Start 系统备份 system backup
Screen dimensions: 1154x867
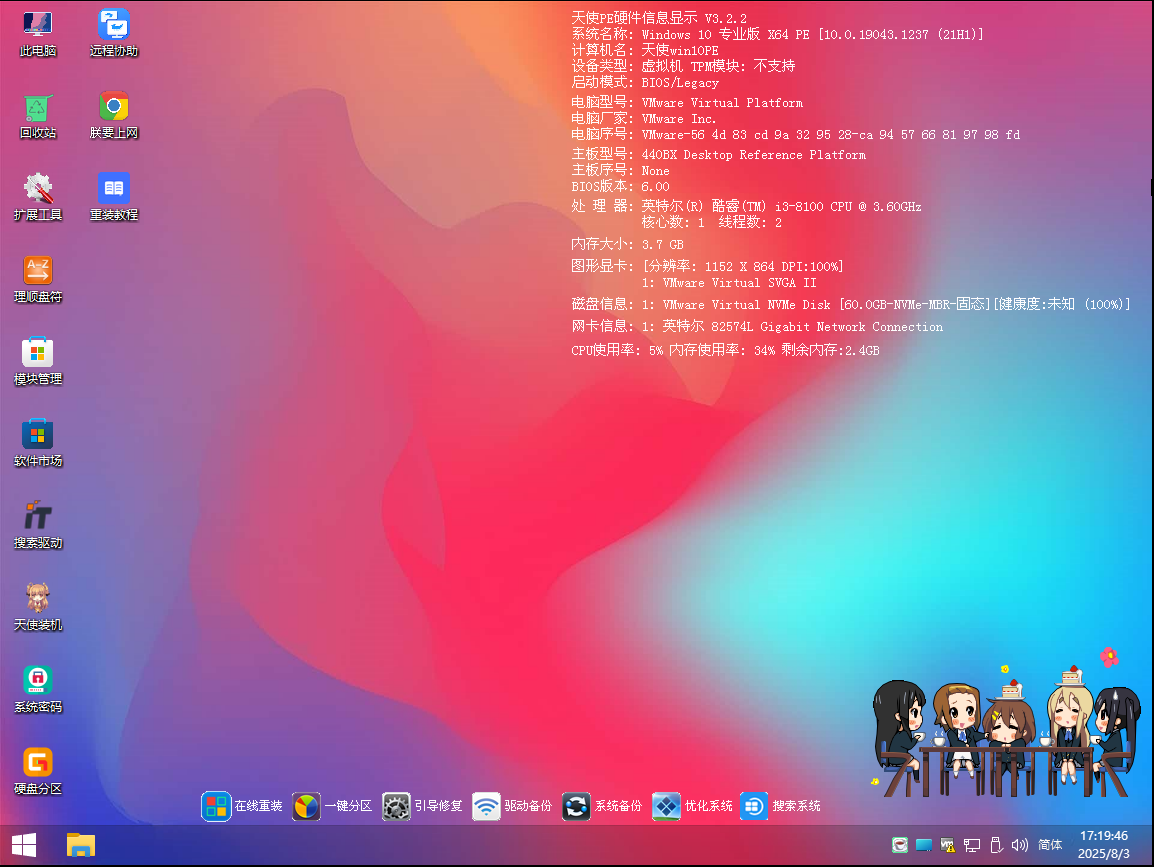coord(576,806)
